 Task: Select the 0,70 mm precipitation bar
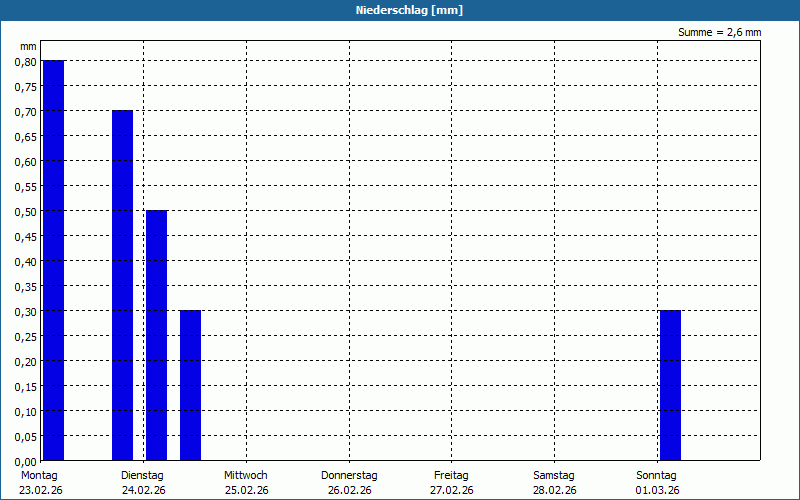coord(122,285)
